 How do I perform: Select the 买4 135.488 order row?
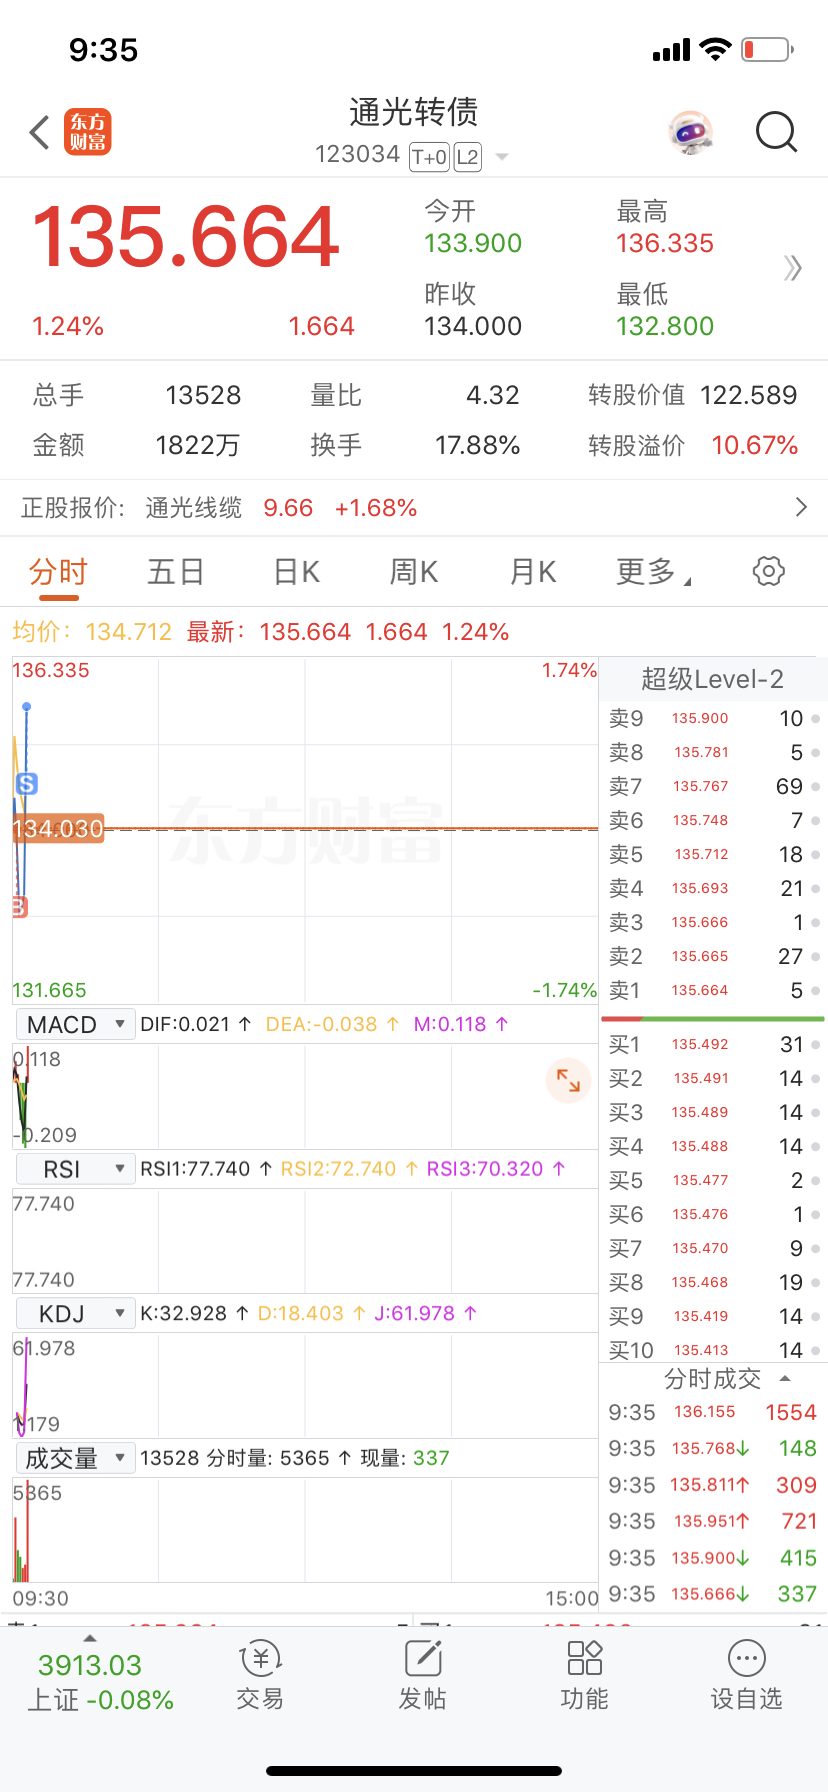pyautogui.click(x=713, y=1146)
